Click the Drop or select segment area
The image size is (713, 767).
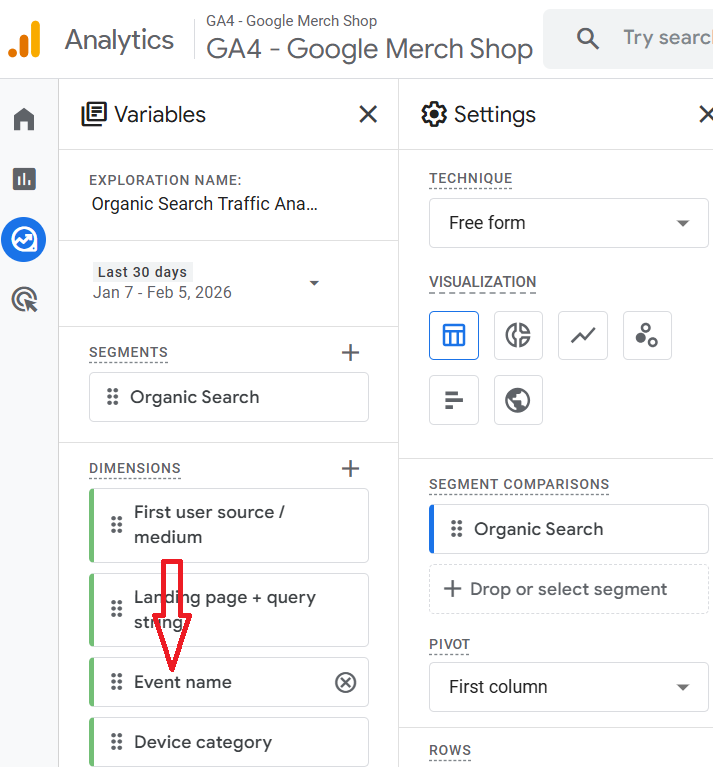(568, 589)
